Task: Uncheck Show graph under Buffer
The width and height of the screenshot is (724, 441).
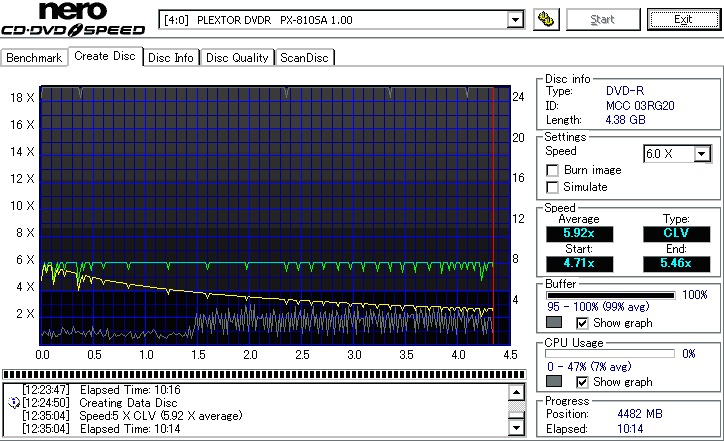Action: pos(583,323)
